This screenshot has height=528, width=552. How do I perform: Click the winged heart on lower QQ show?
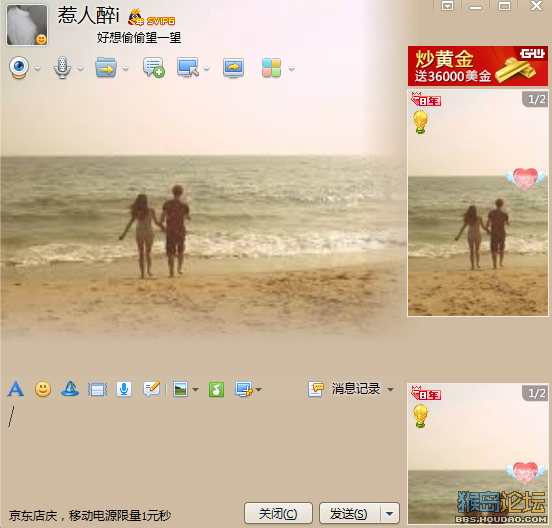pos(525,472)
